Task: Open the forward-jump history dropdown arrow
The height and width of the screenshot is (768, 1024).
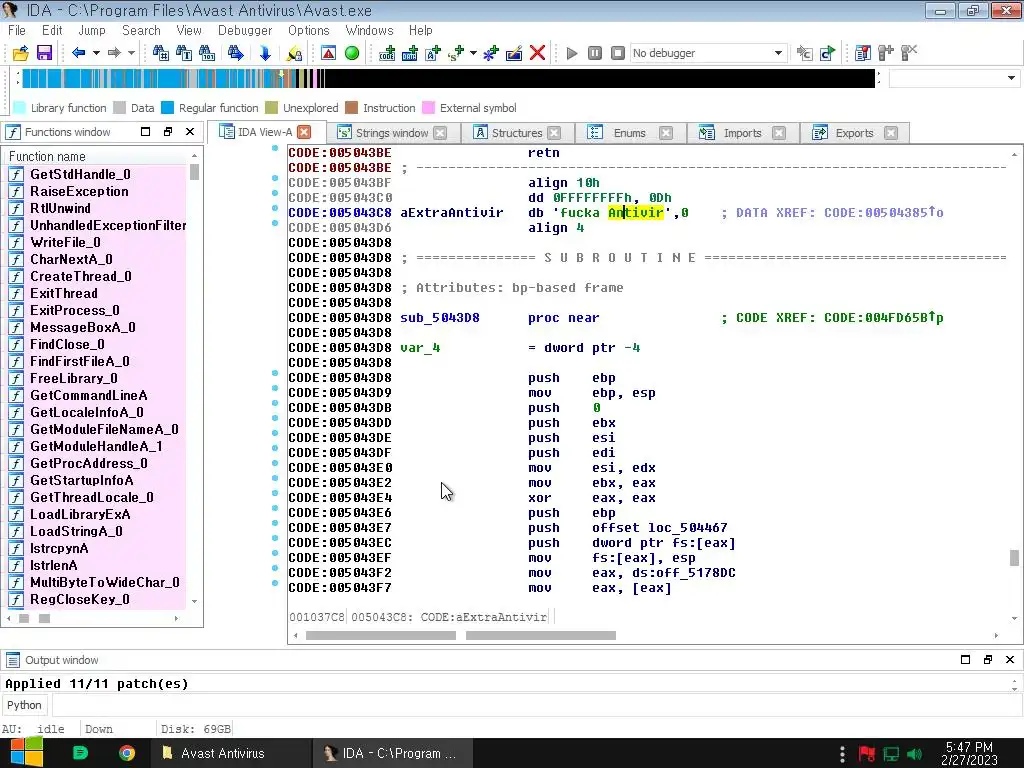Action: [x=131, y=53]
